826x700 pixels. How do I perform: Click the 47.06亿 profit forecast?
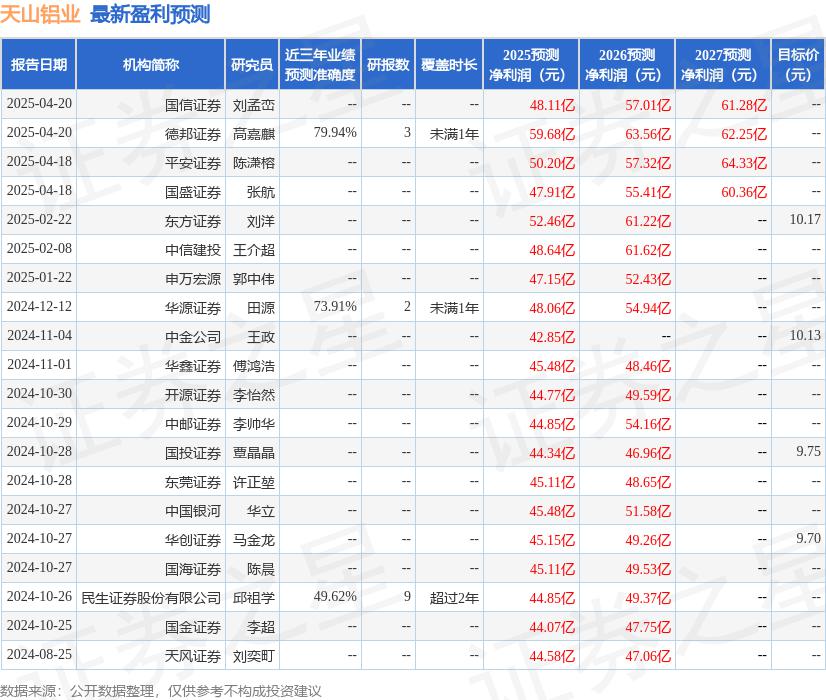648,656
